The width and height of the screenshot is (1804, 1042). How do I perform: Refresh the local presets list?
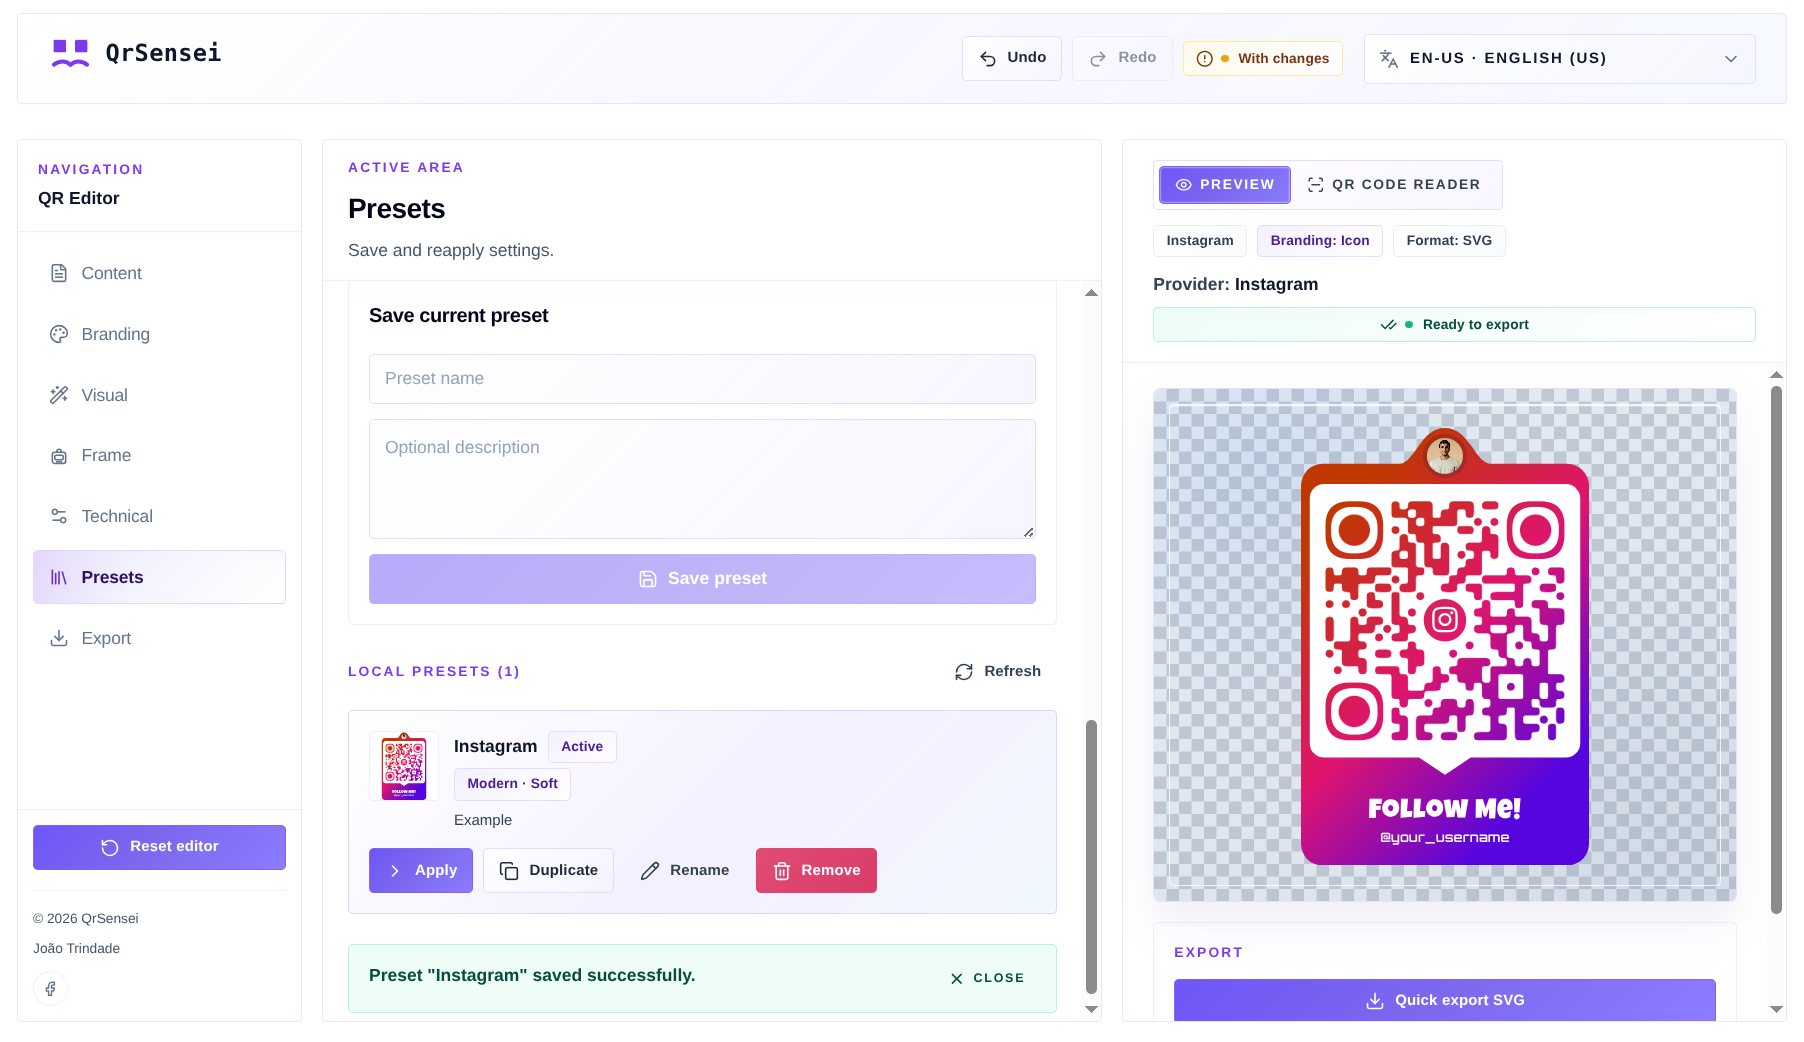998,672
